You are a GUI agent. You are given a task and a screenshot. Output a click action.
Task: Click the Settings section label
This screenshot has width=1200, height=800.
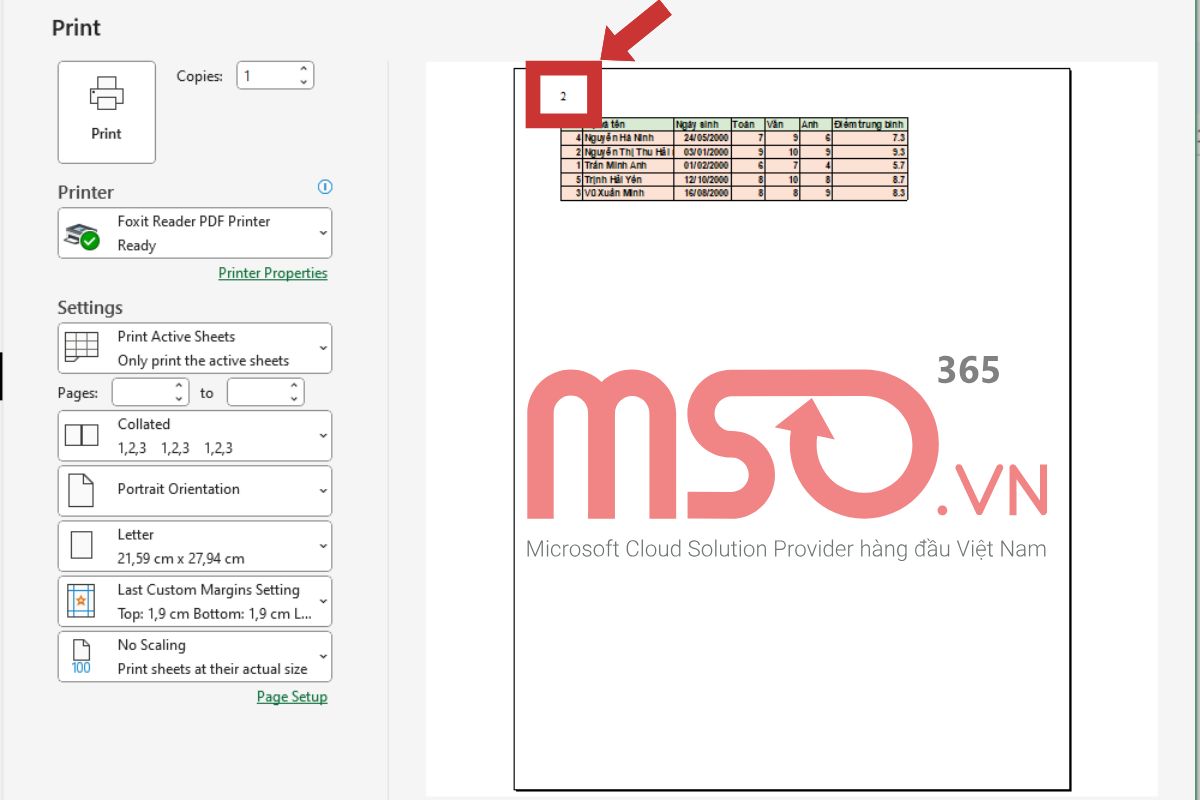(x=90, y=308)
